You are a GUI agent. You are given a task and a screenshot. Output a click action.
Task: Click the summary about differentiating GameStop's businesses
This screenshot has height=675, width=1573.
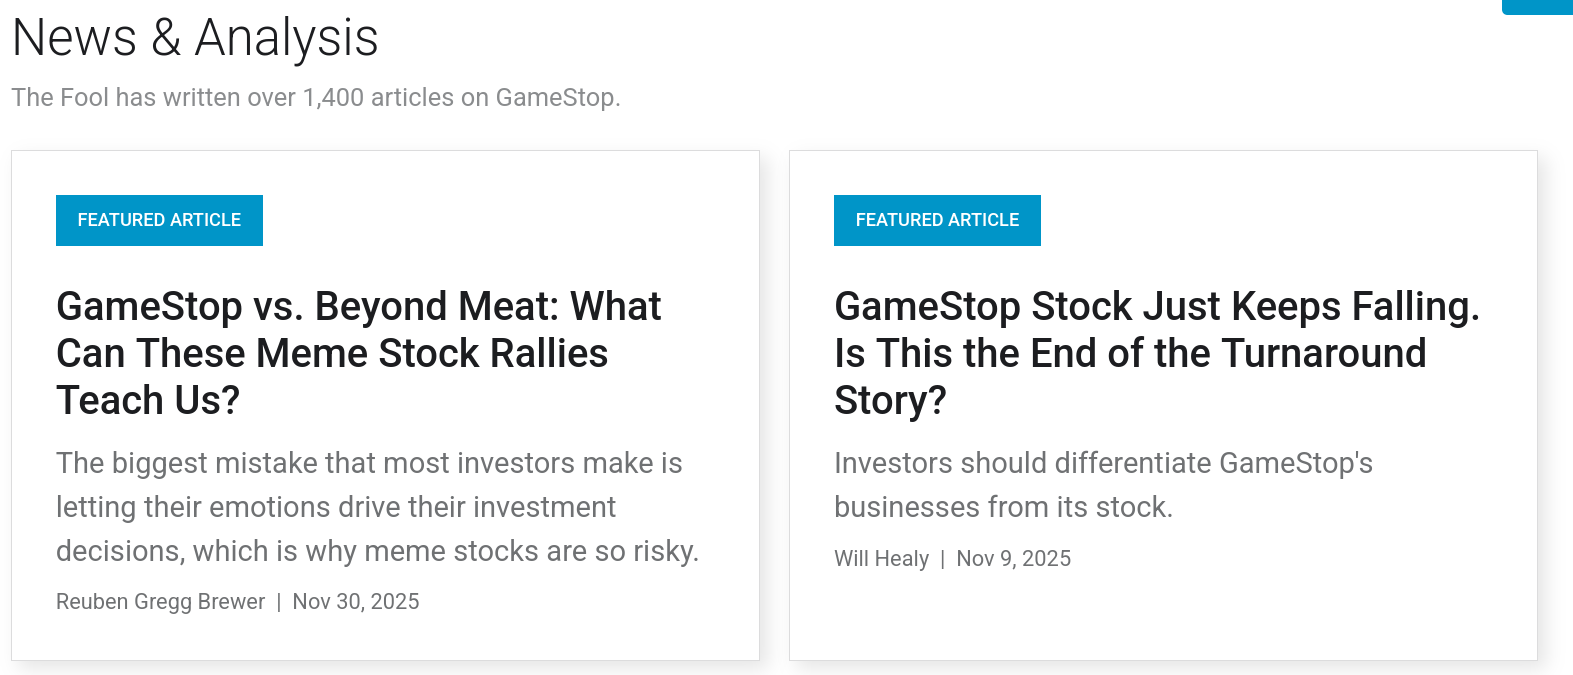(x=1103, y=485)
